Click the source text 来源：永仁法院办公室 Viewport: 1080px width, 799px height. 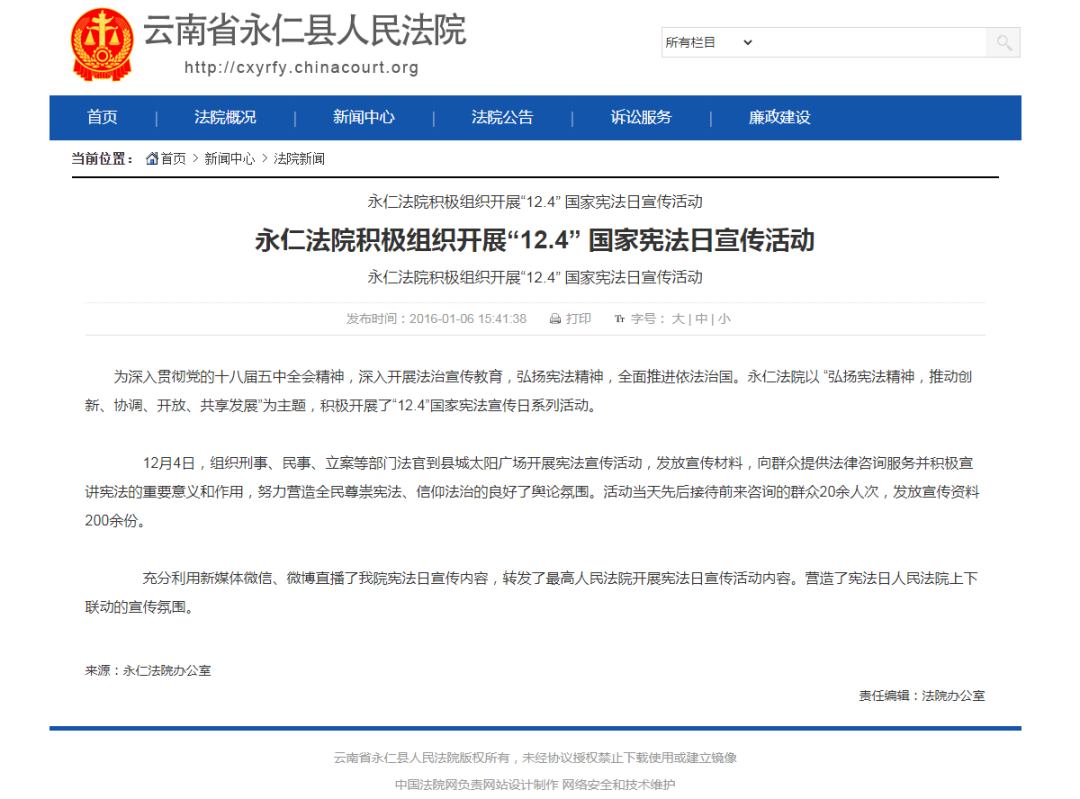pos(148,671)
